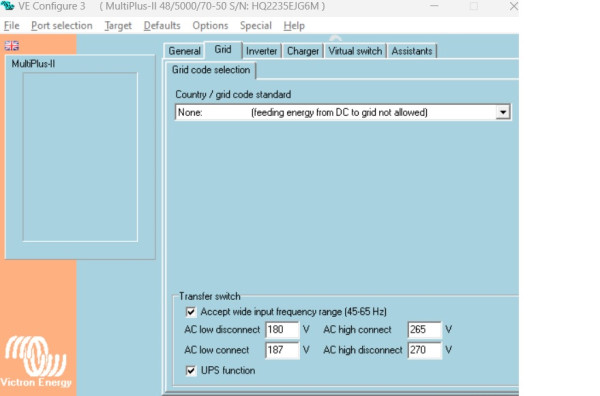Image resolution: width=600 pixels, height=396 pixels.
Task: Open the Virtual switch tab
Action: tap(355, 51)
